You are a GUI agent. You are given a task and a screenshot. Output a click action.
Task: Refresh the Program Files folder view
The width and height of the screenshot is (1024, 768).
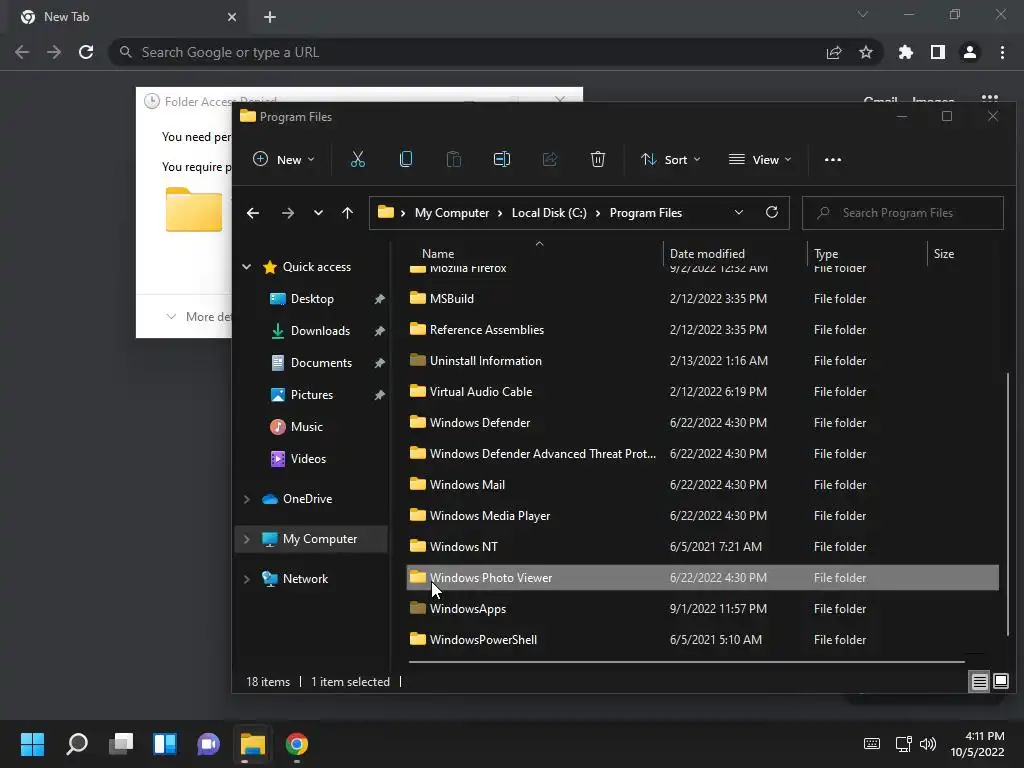click(x=771, y=212)
